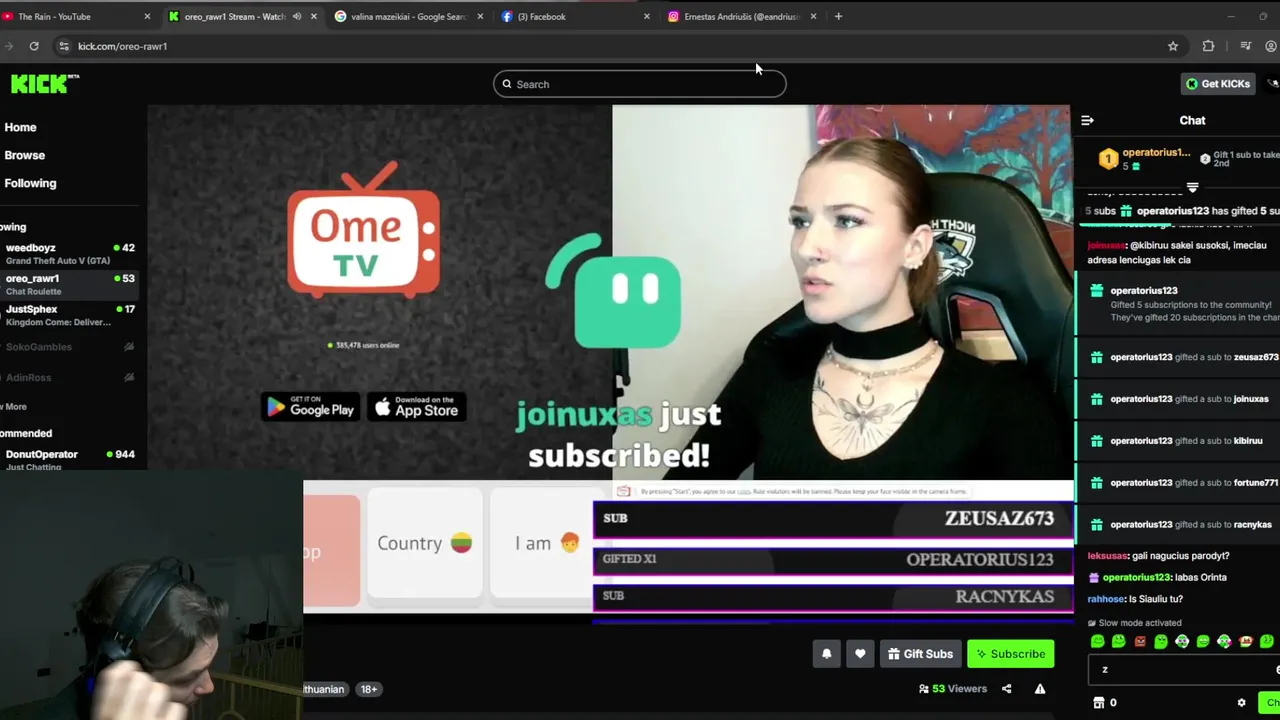This screenshot has height=720, width=1280.
Task: Open the browser extensions puzzle icon
Action: click(x=1208, y=46)
